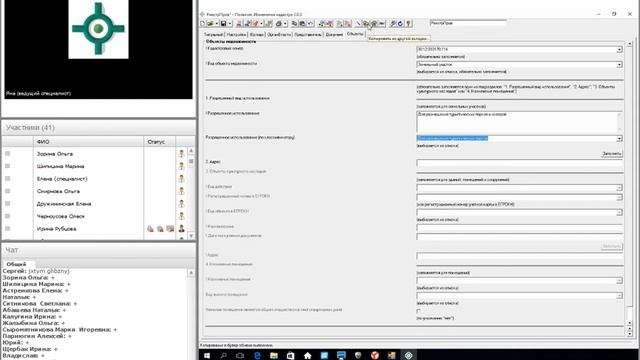
Task: Click Черноусова Олеся participant status icon
Action: click(x=181, y=216)
